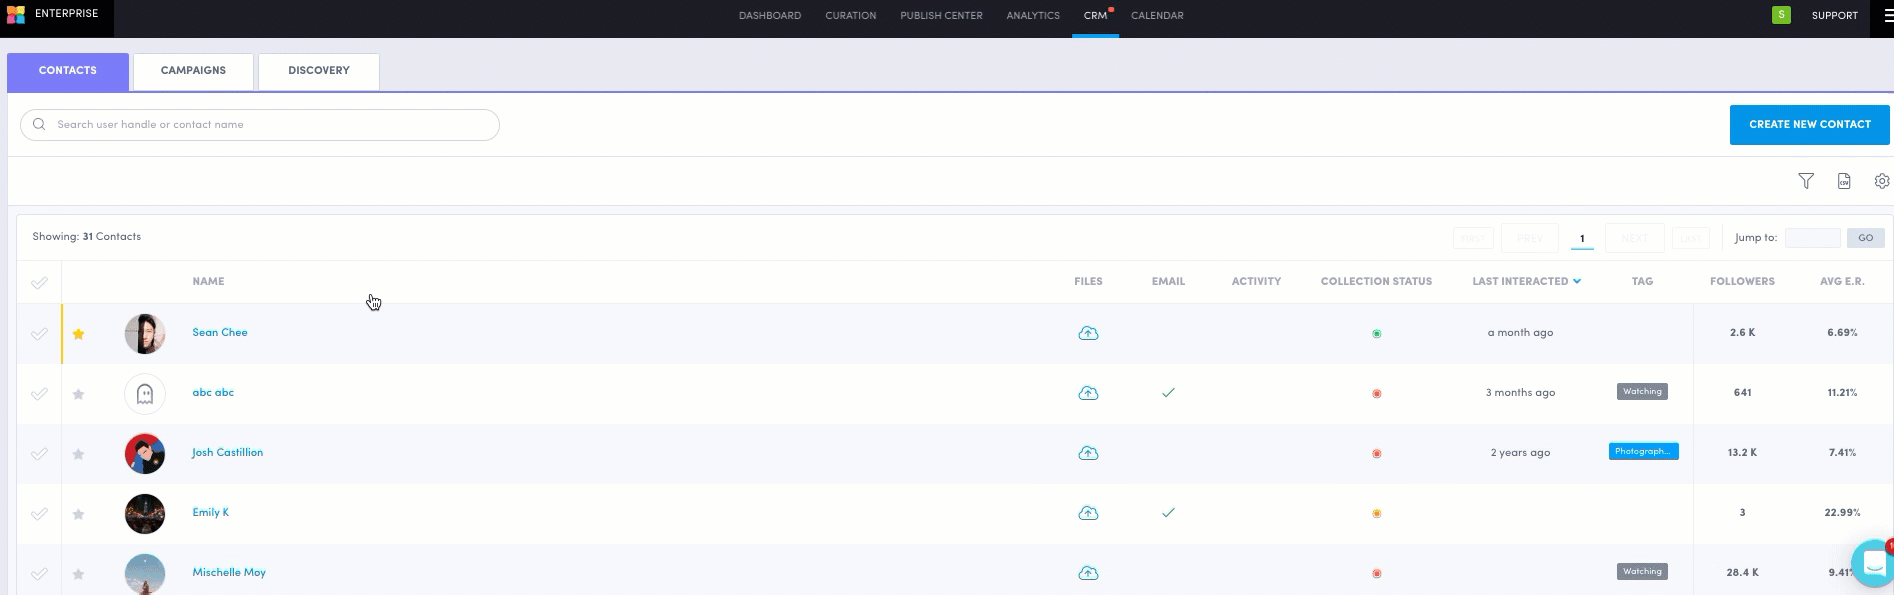Click the upload files icon for Josh Castillion
Screen dimensions: 1894x595
pos(1088,453)
